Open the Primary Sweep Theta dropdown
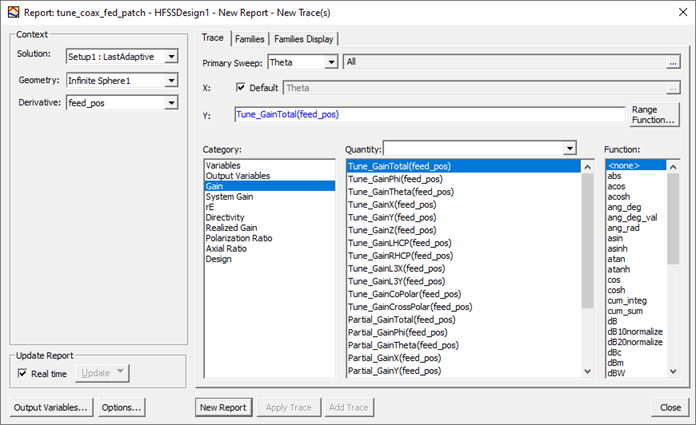 tap(331, 62)
